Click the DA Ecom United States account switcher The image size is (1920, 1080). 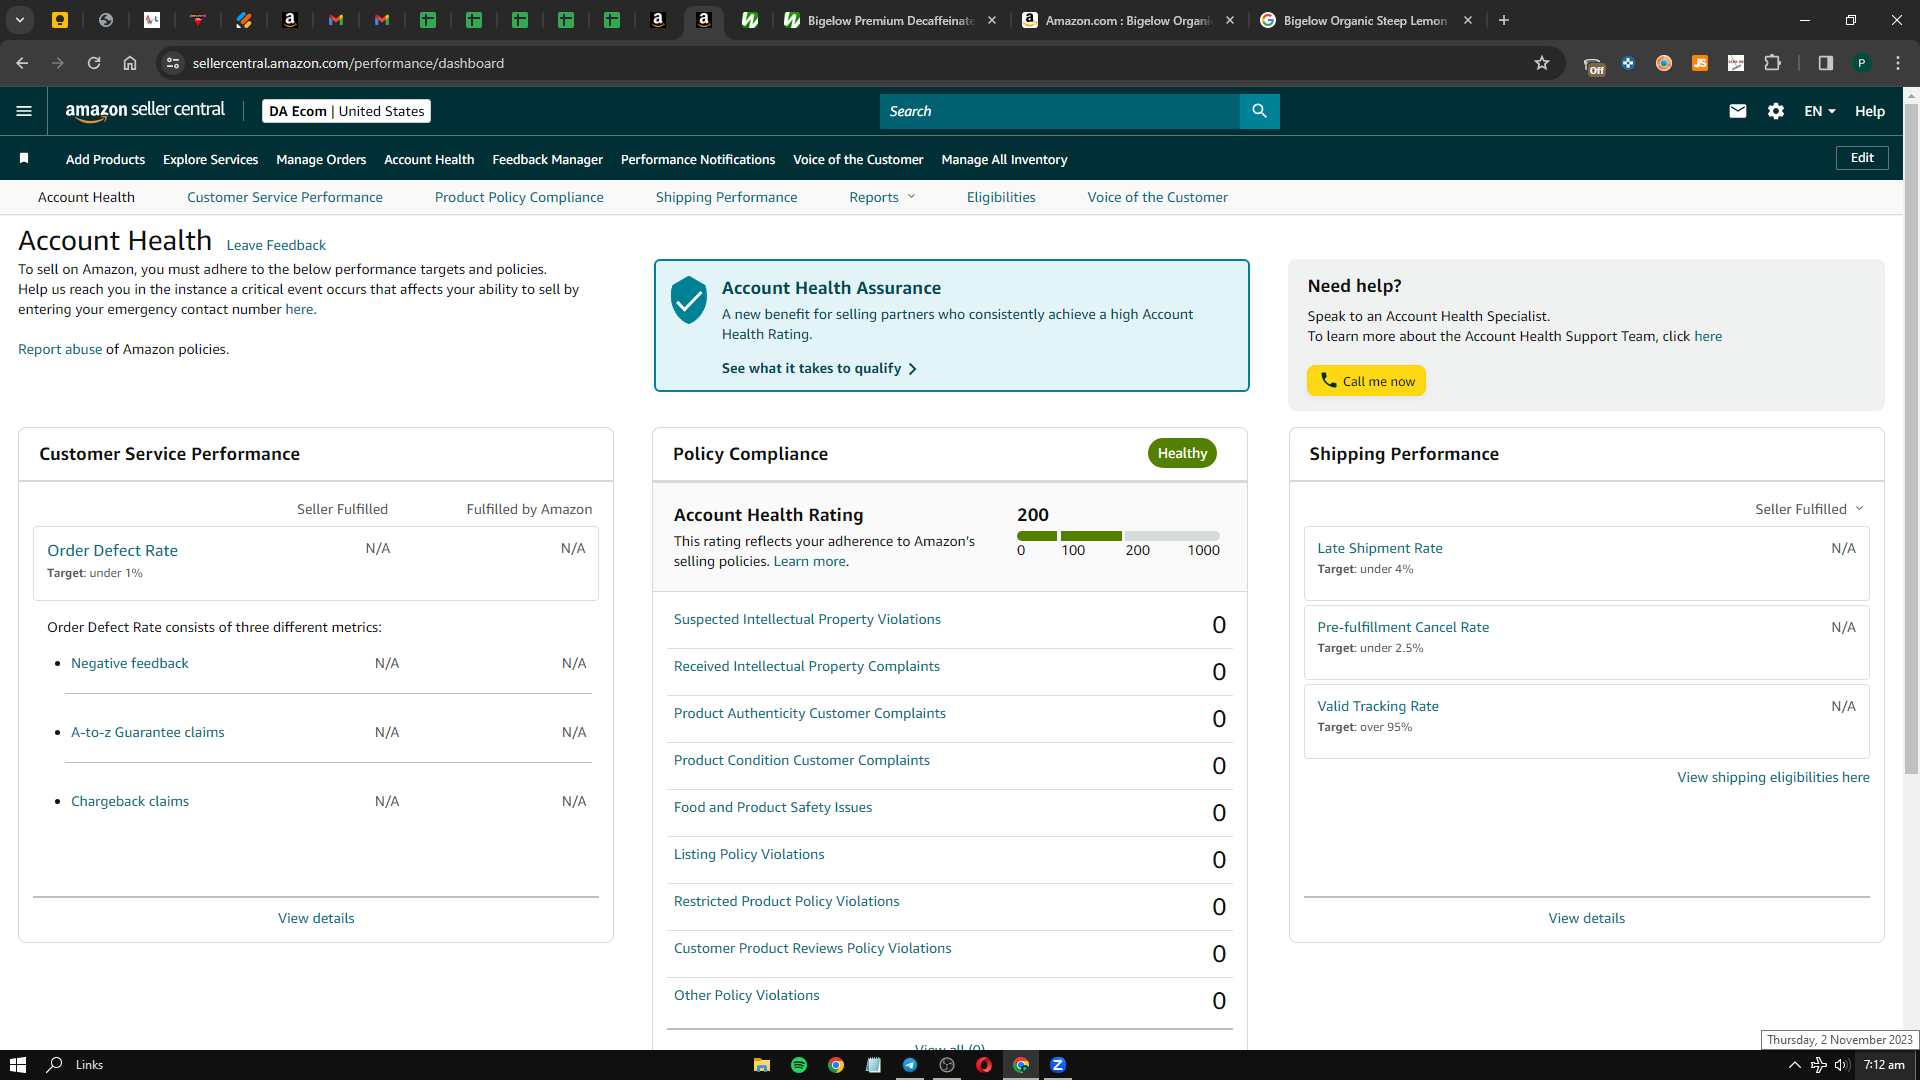click(x=346, y=111)
